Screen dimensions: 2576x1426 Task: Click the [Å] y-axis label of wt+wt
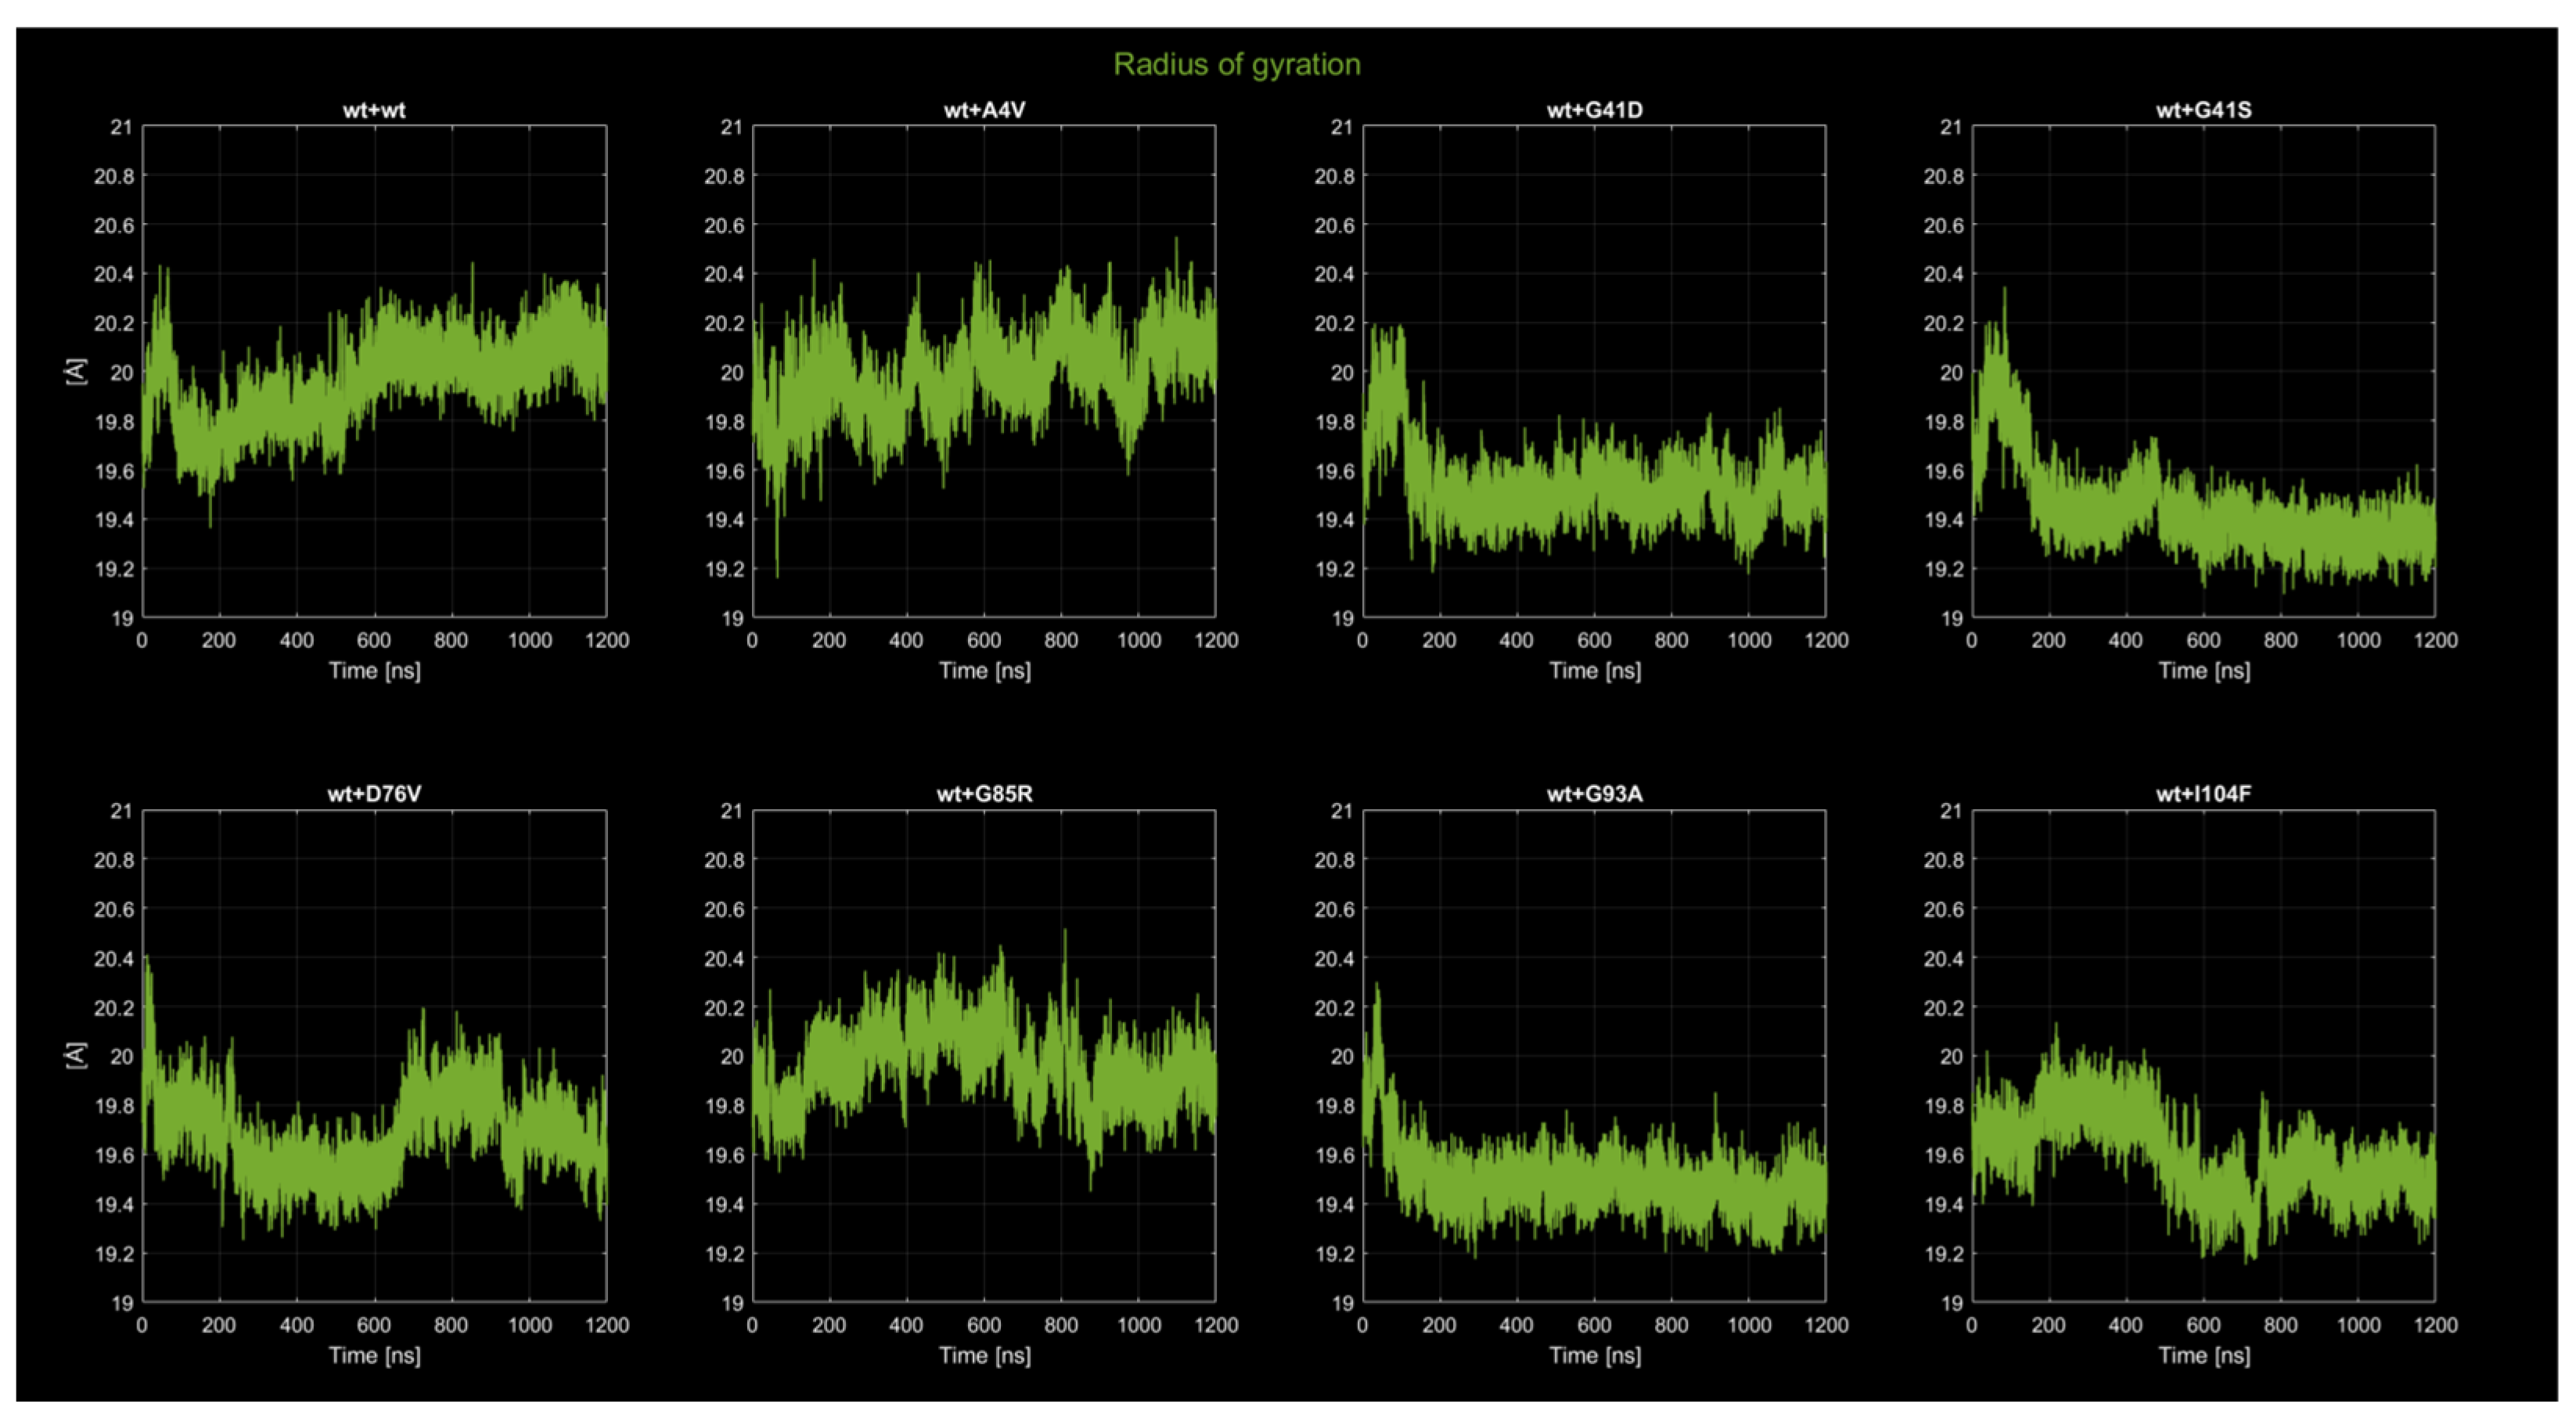click(x=76, y=371)
